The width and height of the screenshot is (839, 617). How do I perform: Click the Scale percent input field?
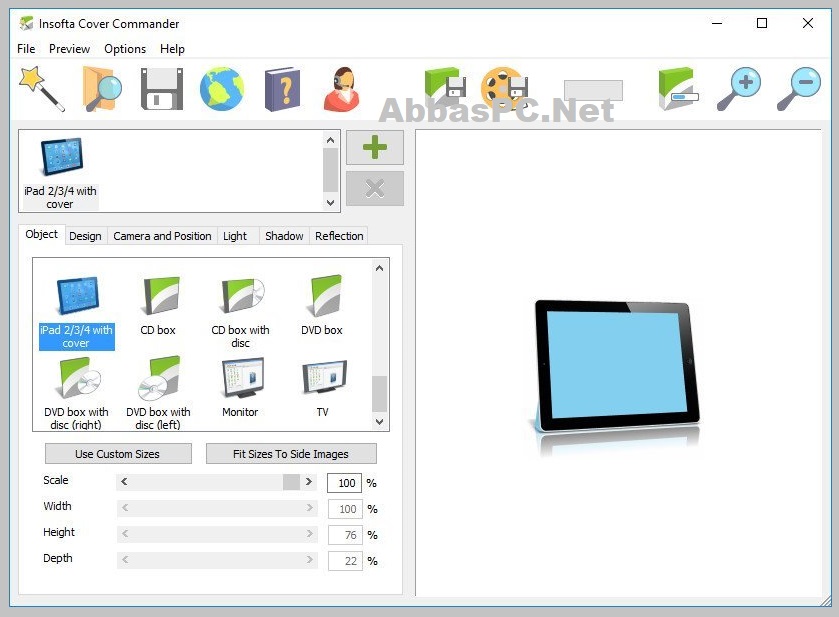pyautogui.click(x=345, y=483)
